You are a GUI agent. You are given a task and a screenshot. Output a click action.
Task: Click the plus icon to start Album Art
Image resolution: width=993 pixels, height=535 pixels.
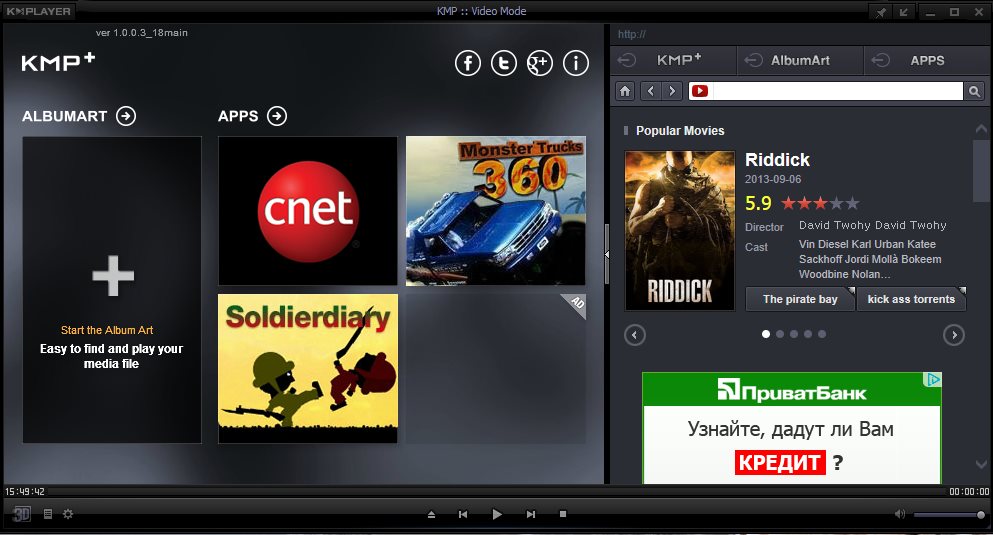click(x=113, y=275)
